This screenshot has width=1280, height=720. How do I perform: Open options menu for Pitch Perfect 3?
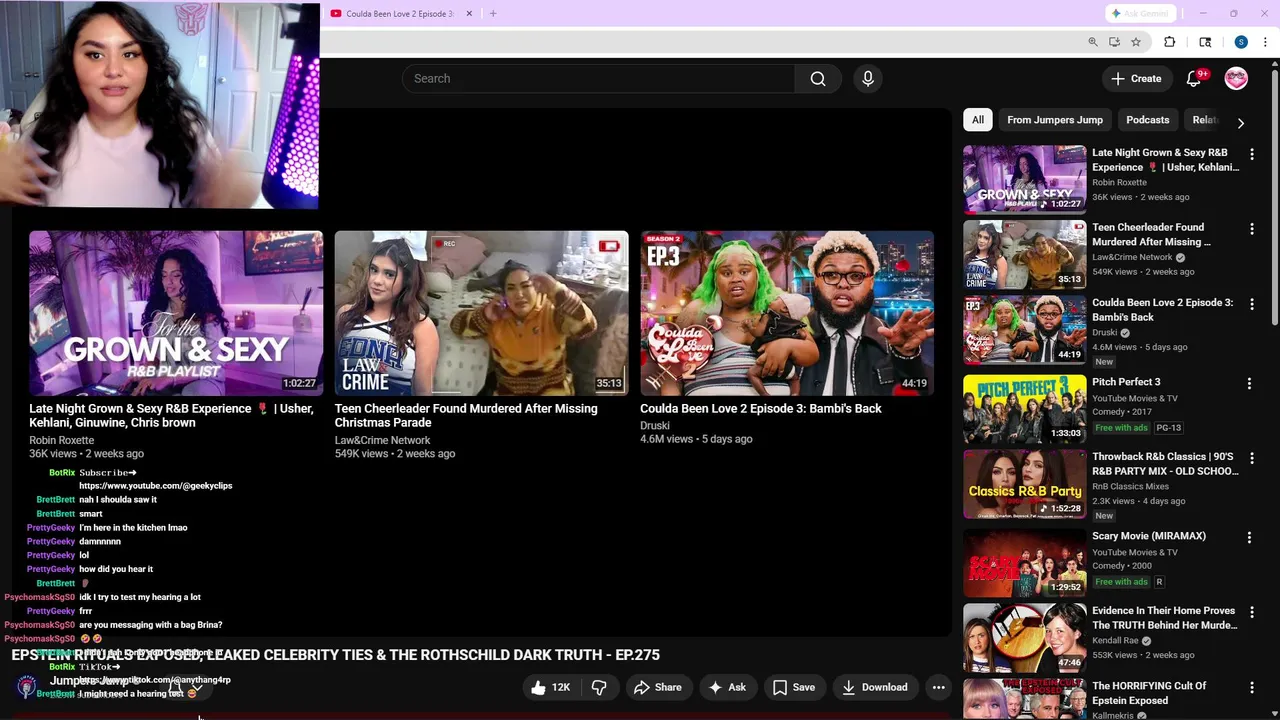pyautogui.click(x=1249, y=384)
